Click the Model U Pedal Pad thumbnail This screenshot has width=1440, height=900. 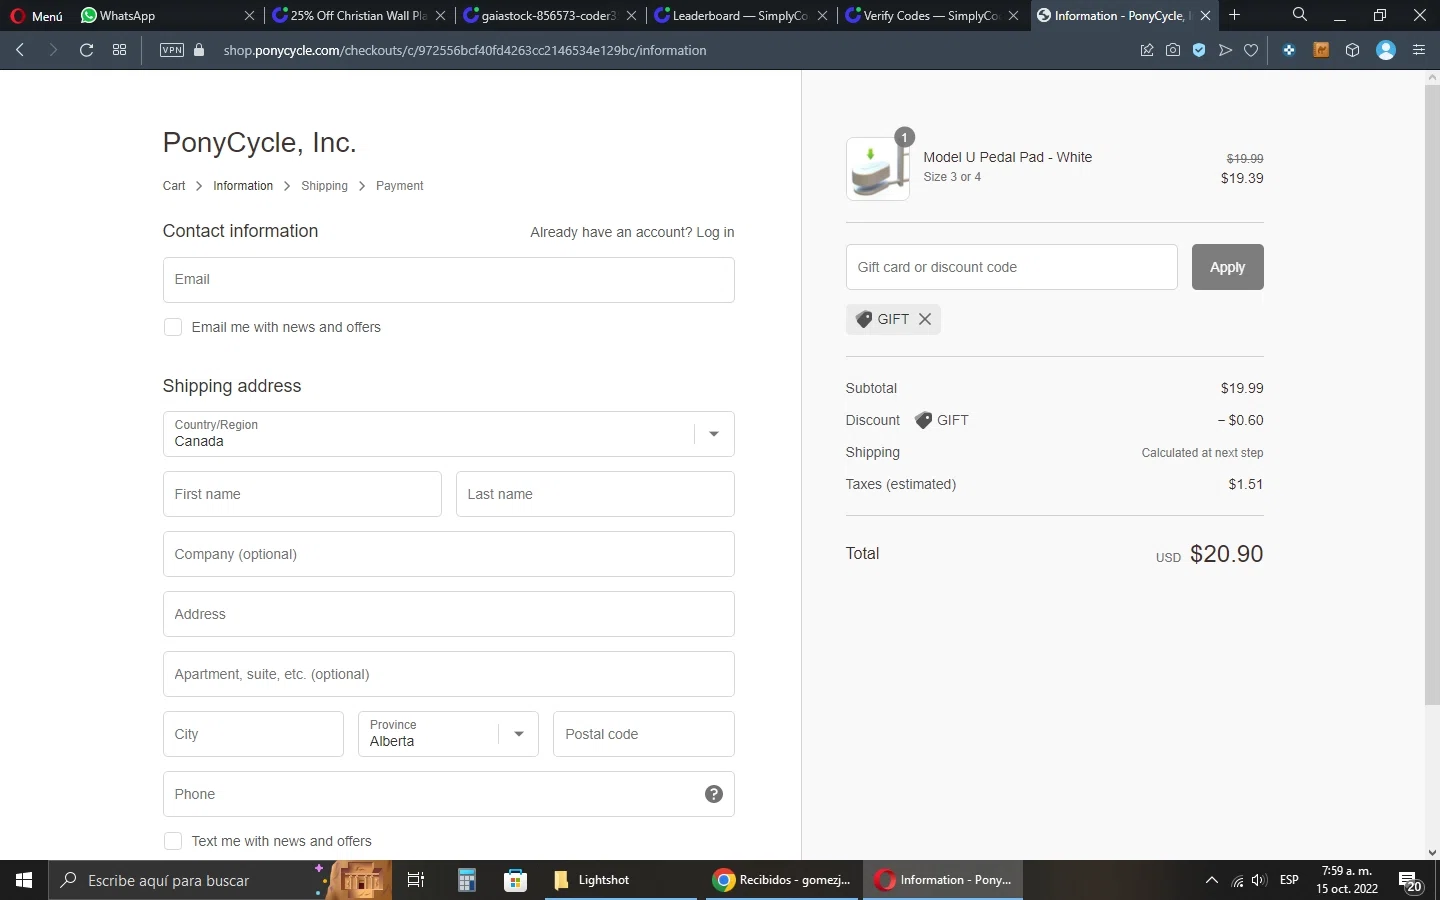(878, 169)
